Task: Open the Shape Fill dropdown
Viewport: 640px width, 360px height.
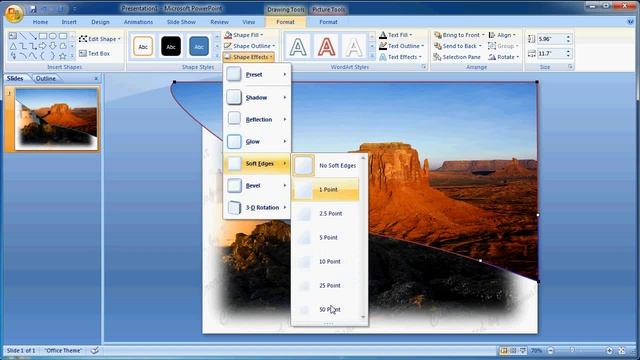Action: 244,35
